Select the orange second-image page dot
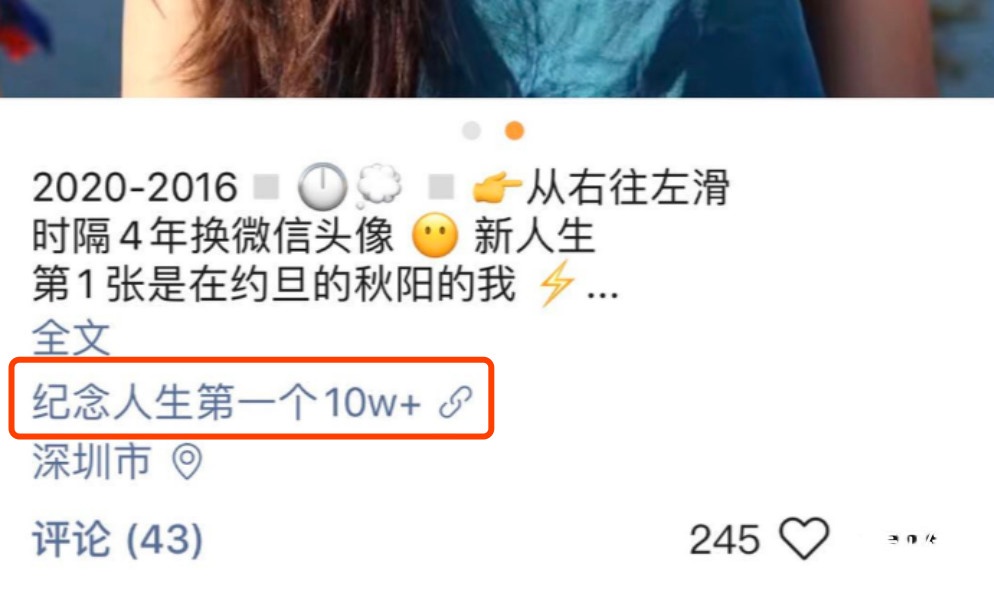This screenshot has width=994, height=590. tap(514, 131)
